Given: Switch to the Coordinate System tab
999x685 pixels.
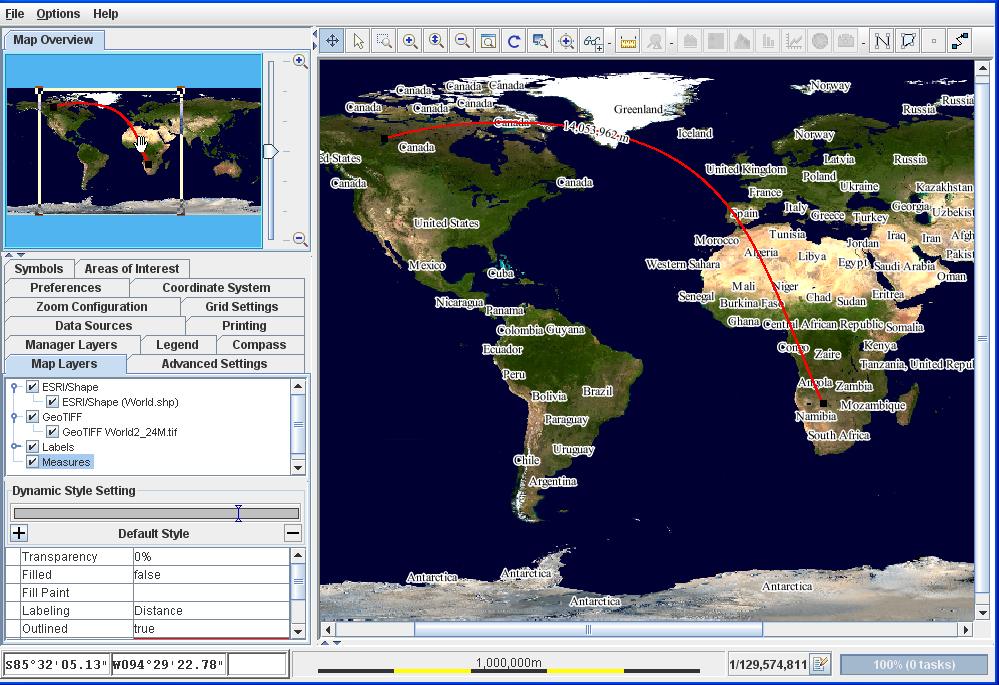Looking at the screenshot, I should point(216,288).
